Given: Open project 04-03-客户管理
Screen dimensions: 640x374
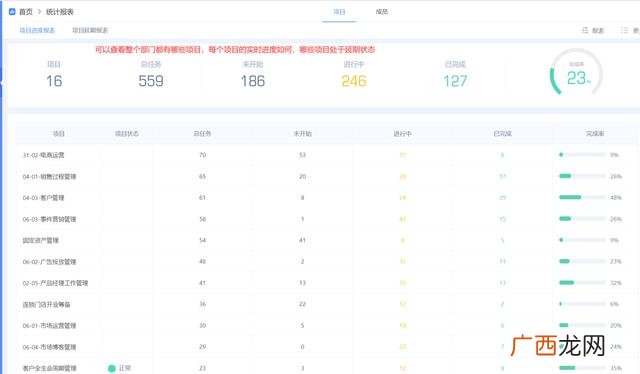Looking at the screenshot, I should [x=43, y=198].
